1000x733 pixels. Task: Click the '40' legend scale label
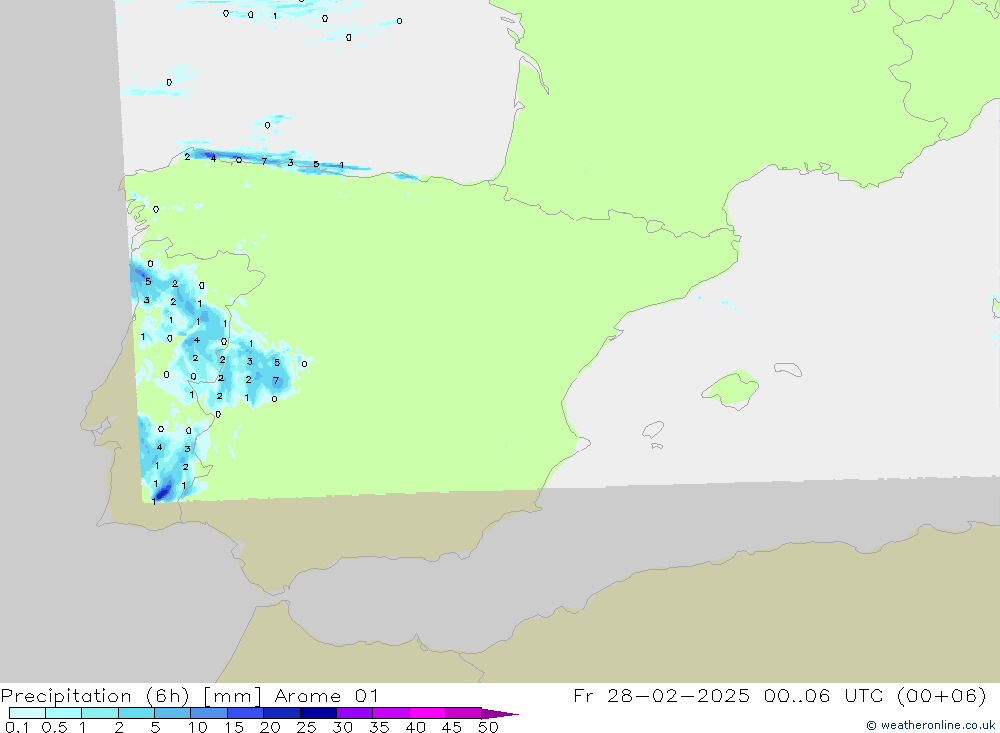415,727
